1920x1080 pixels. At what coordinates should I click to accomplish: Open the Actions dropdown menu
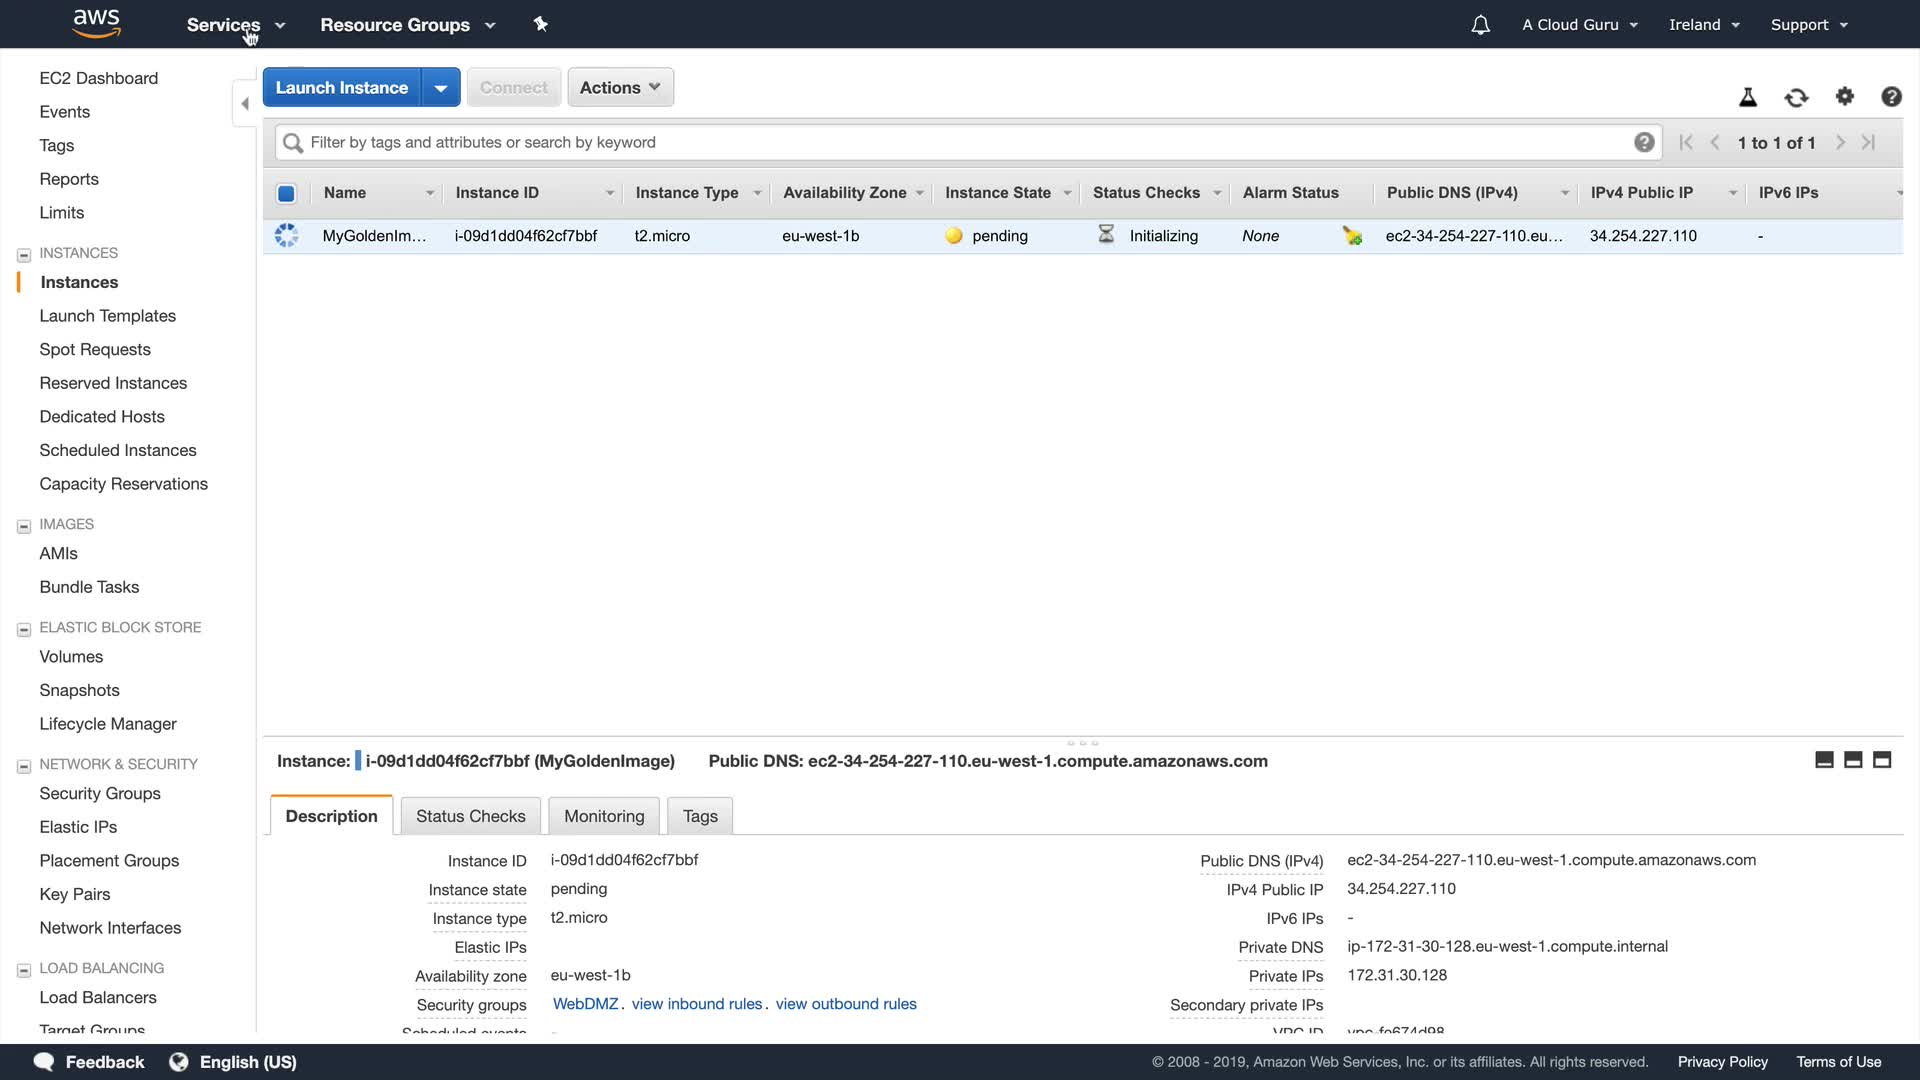coord(620,88)
